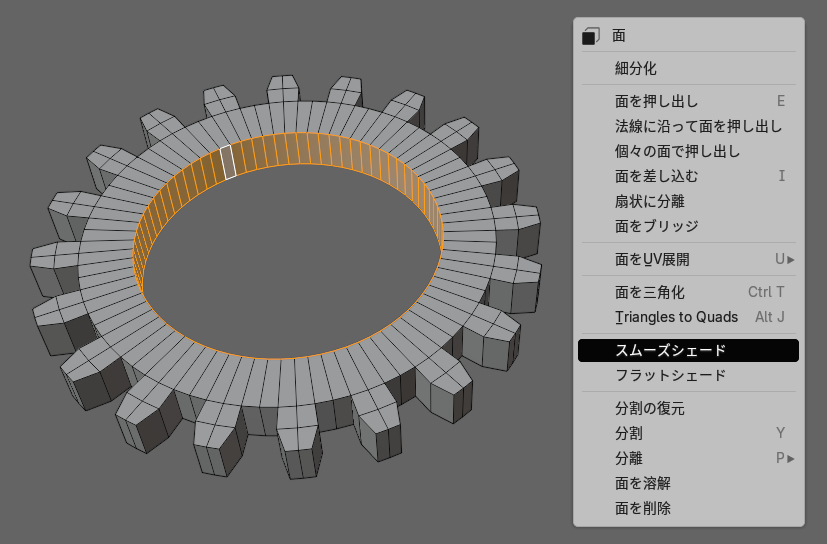Choose Triangles to Quads
Screen dimensions: 827x544
(688, 317)
